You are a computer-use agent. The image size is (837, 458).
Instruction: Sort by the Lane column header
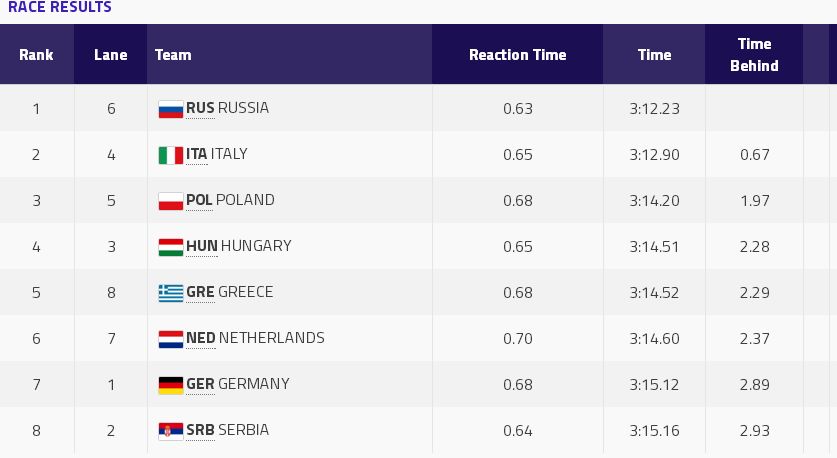coord(111,55)
